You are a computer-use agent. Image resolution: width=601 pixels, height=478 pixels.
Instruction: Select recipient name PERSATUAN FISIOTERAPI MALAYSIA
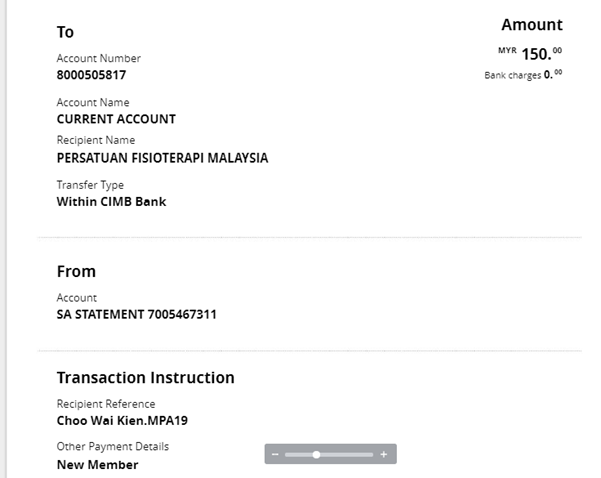pos(162,158)
